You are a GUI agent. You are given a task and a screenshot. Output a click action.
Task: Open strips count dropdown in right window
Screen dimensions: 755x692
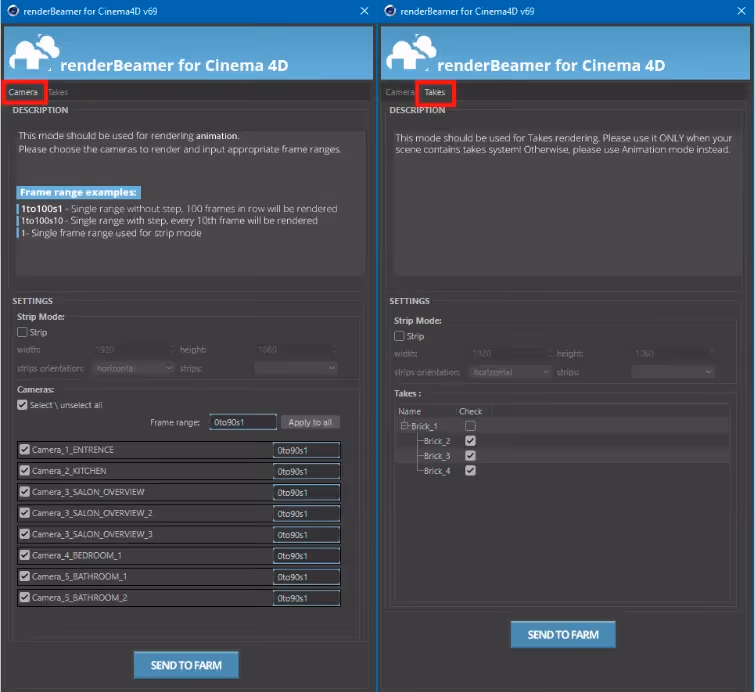click(x=673, y=372)
